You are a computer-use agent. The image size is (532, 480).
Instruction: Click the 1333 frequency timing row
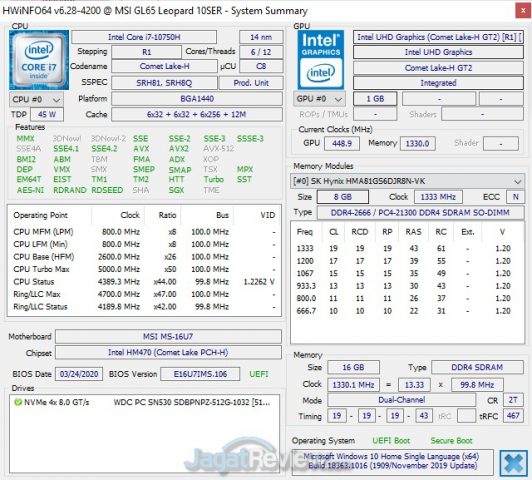407,248
